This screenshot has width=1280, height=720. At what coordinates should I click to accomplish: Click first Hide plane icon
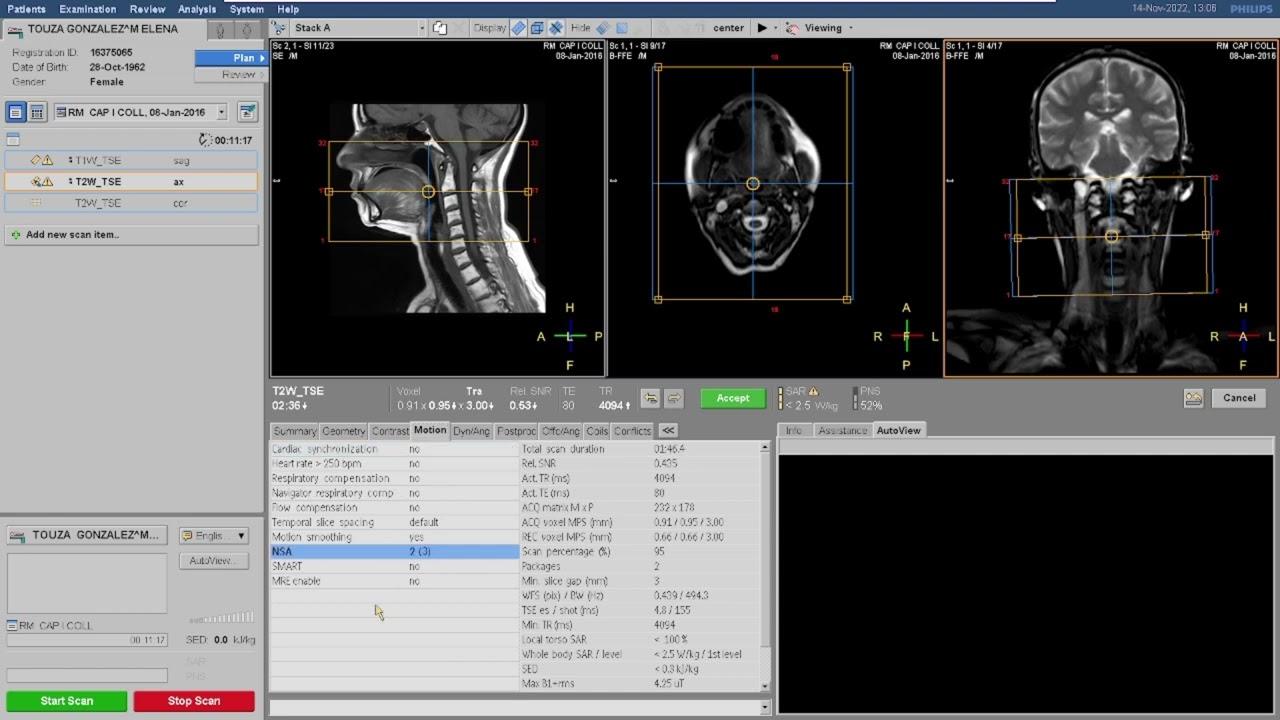[603, 28]
